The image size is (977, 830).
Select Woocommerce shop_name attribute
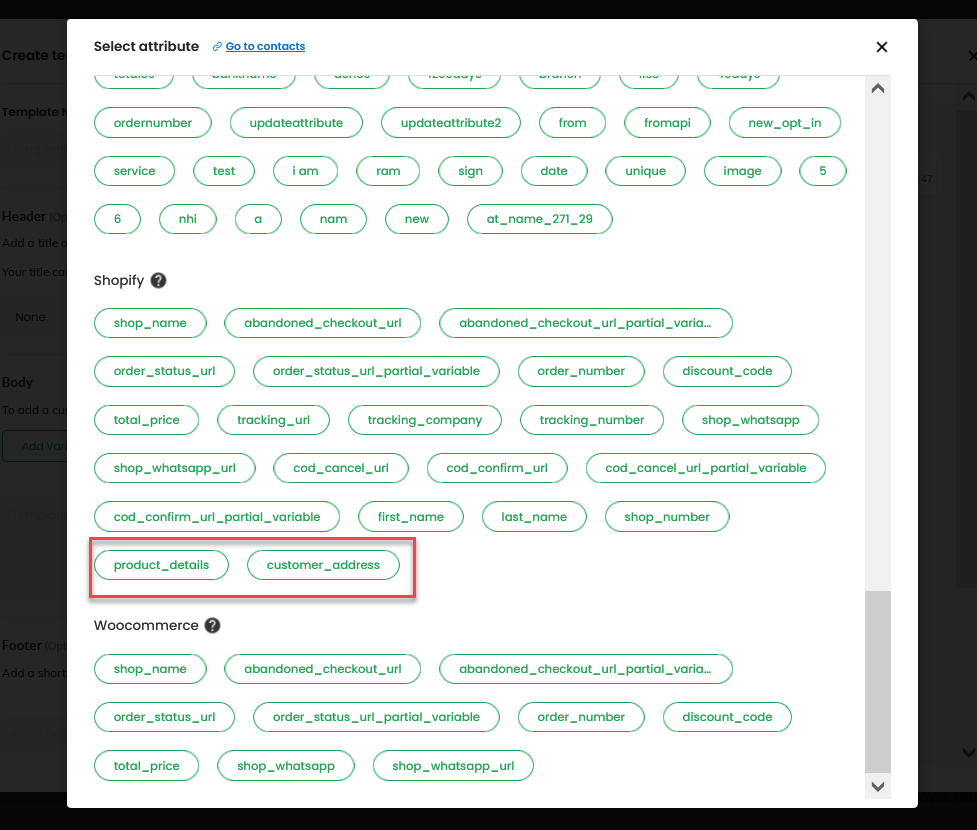click(x=150, y=669)
